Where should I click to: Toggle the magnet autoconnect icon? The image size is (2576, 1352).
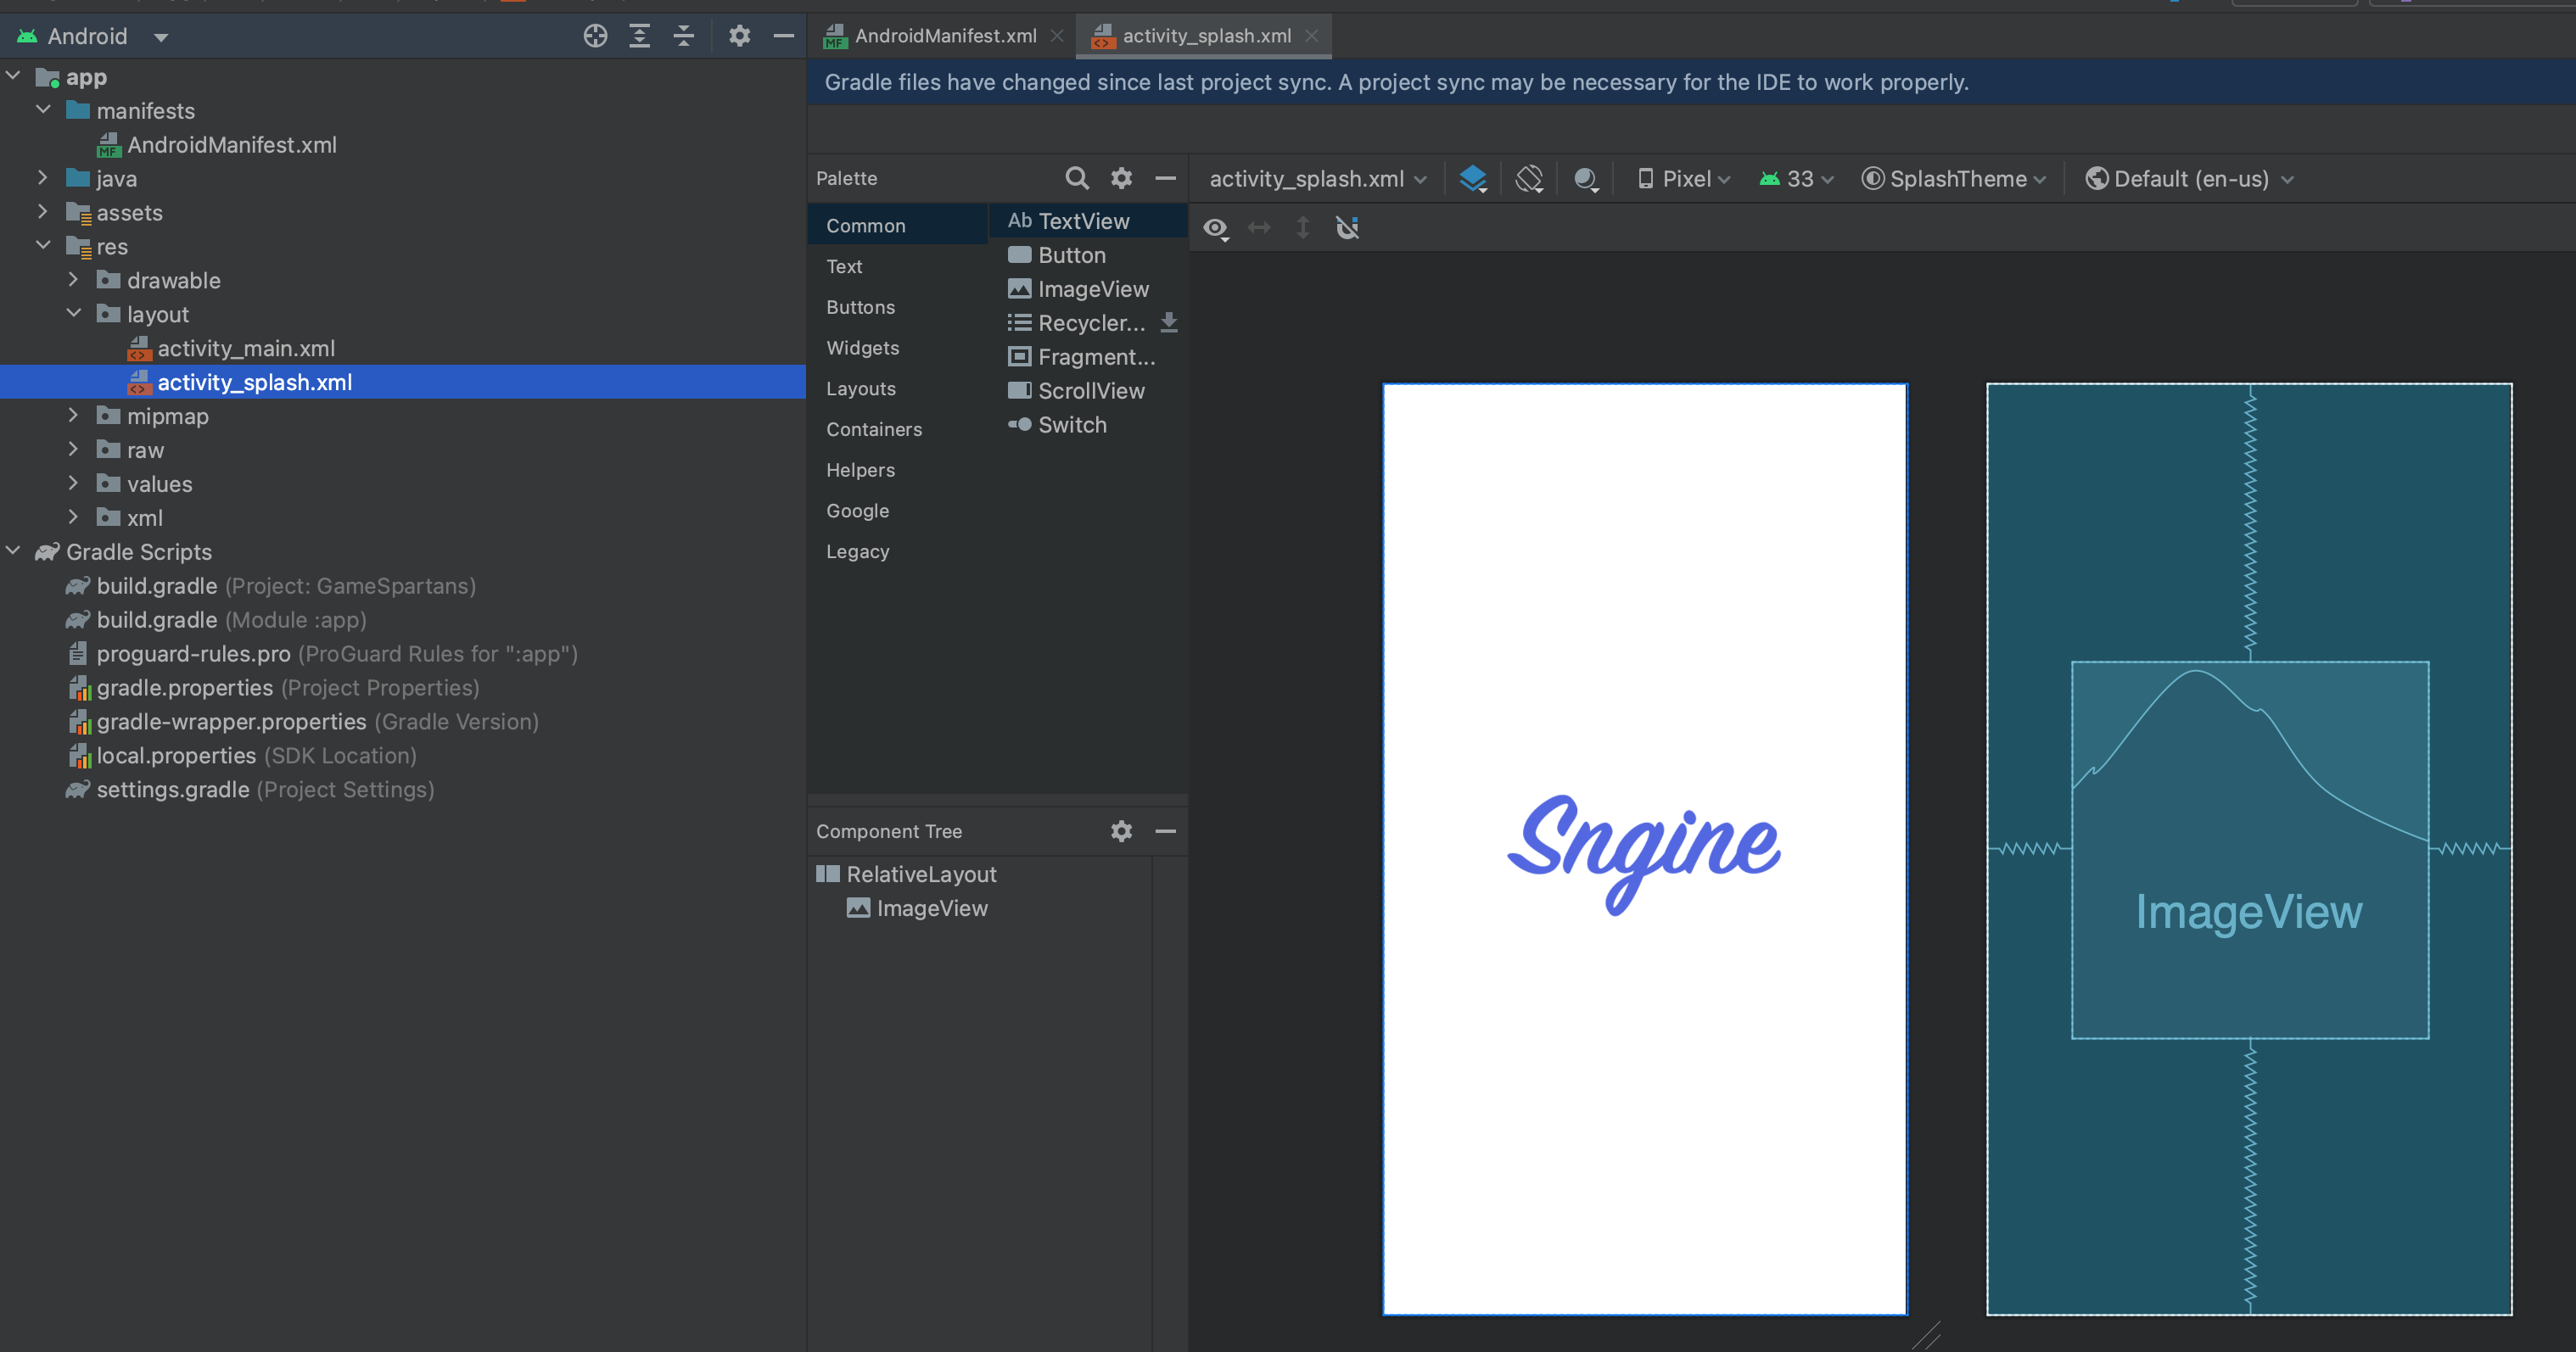(1347, 228)
